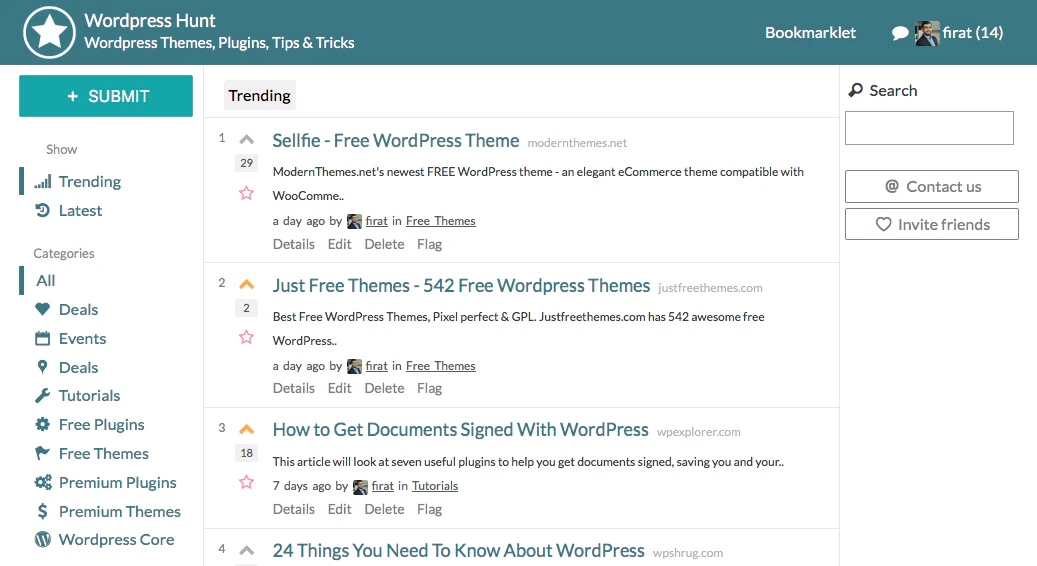Delete the Sellfie post

coord(384,244)
